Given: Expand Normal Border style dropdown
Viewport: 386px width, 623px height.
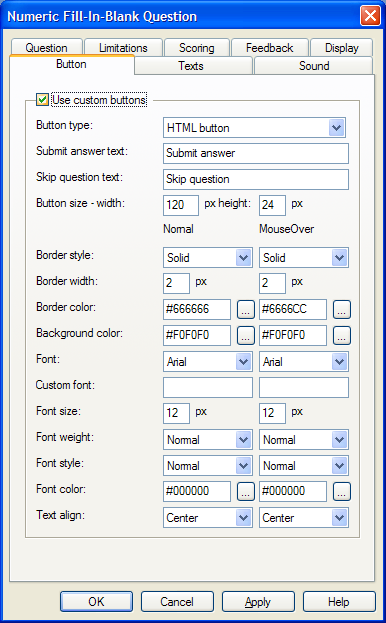Looking at the screenshot, I should click(208, 257).
